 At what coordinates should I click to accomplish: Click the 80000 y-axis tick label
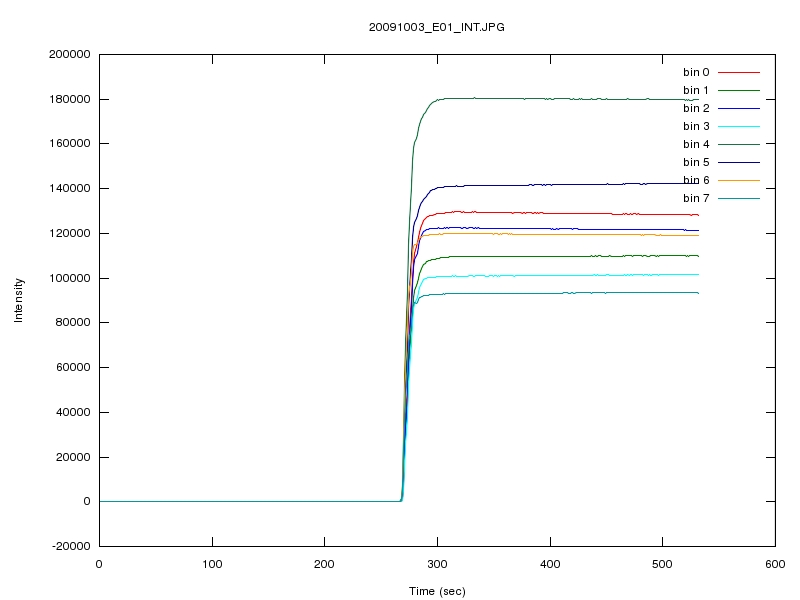click(x=73, y=322)
